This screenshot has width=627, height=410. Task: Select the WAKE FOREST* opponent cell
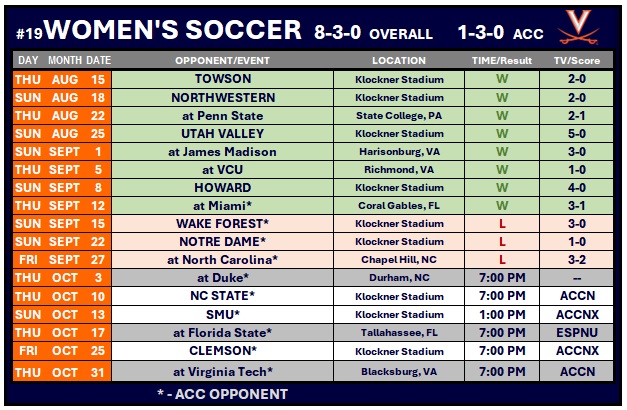point(222,224)
